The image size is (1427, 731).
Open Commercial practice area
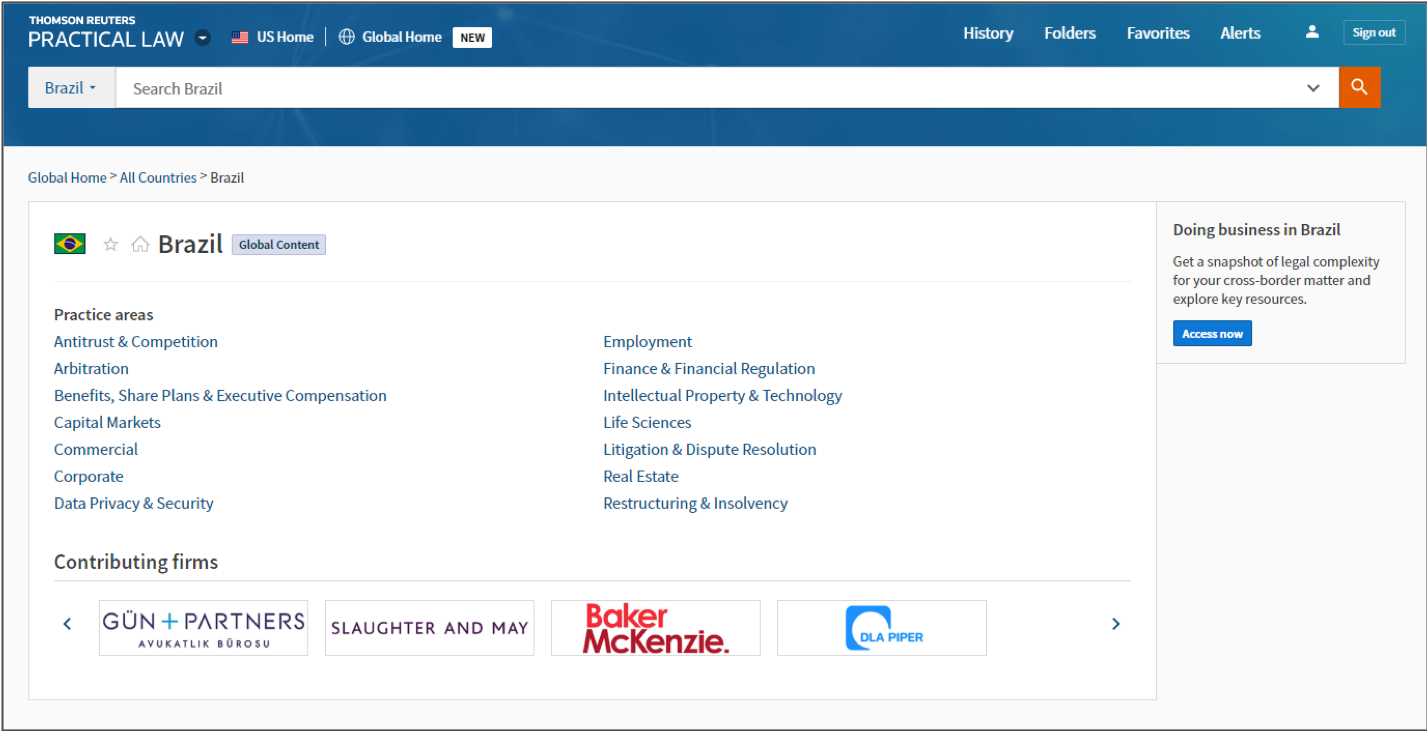coord(96,450)
